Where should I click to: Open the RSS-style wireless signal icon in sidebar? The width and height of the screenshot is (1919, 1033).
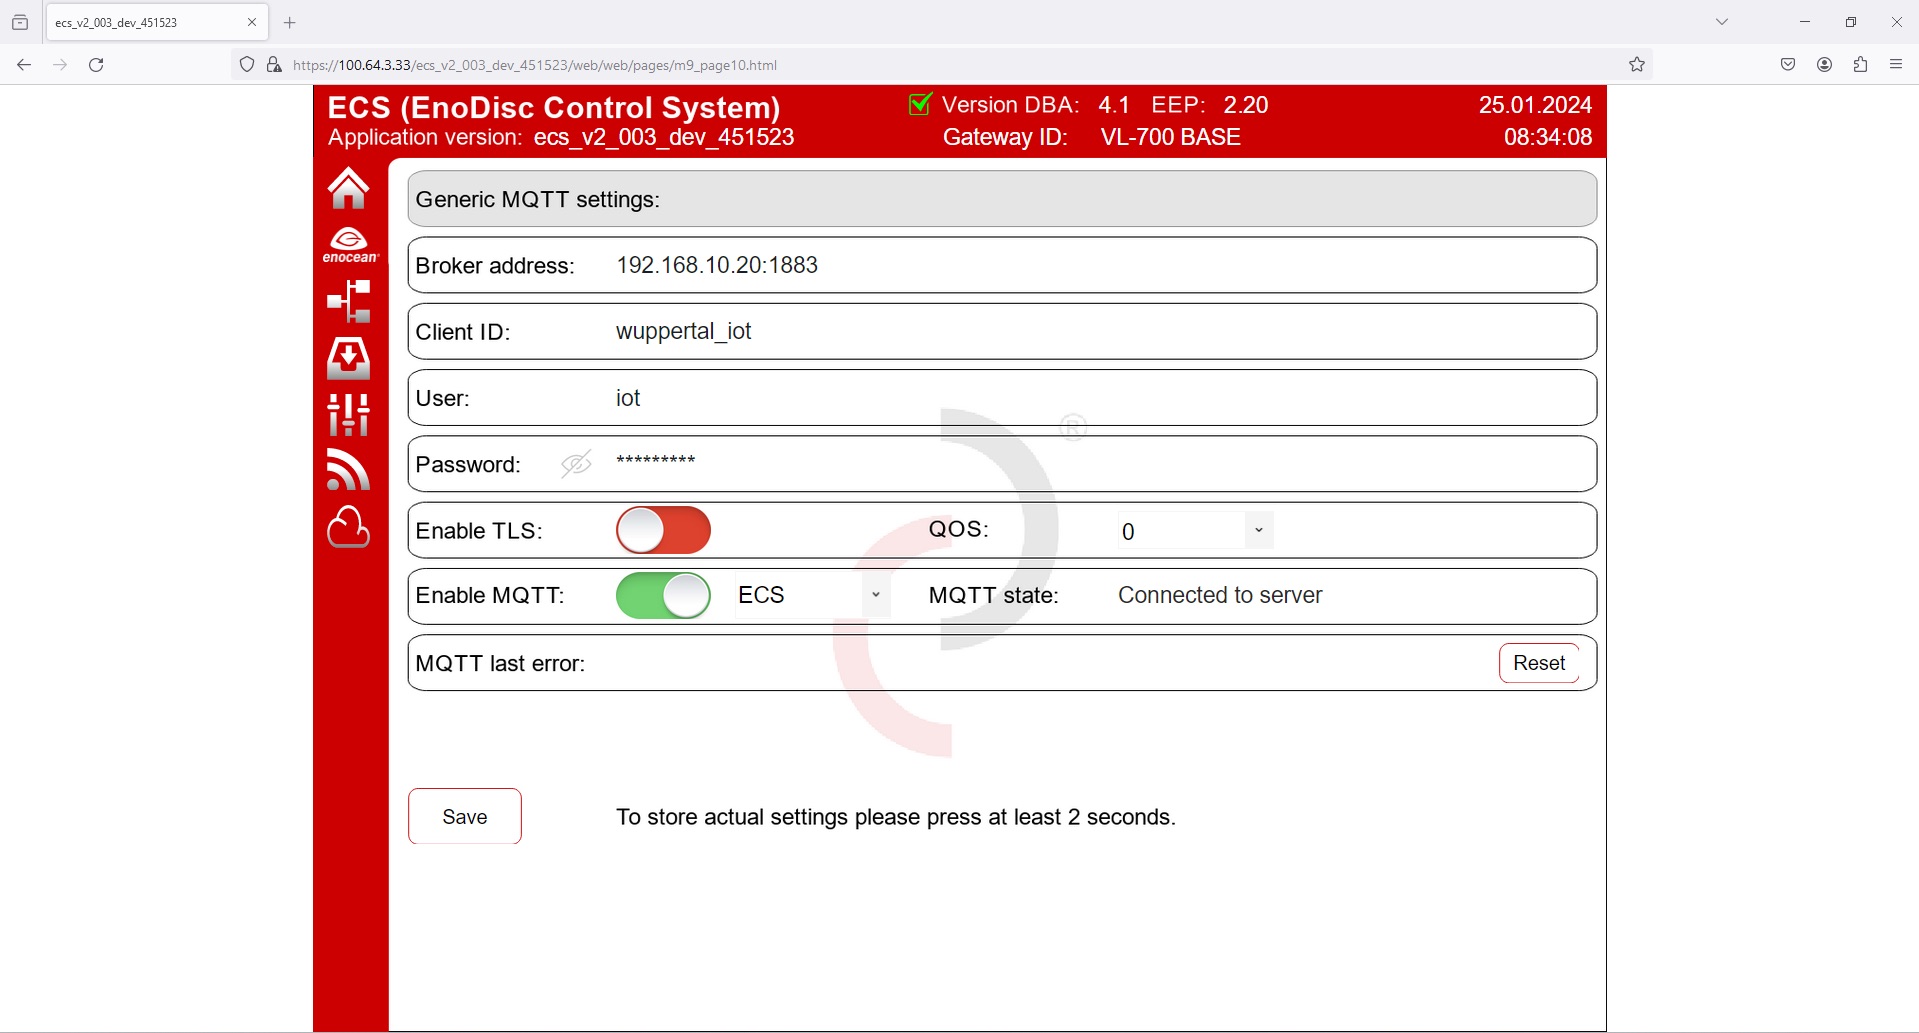click(348, 470)
